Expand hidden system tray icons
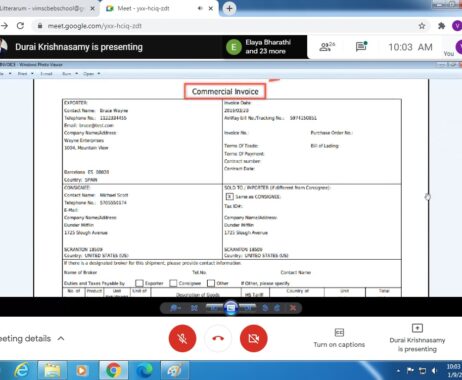Image resolution: width=462 pixels, height=380 pixels. pyautogui.click(x=398, y=370)
